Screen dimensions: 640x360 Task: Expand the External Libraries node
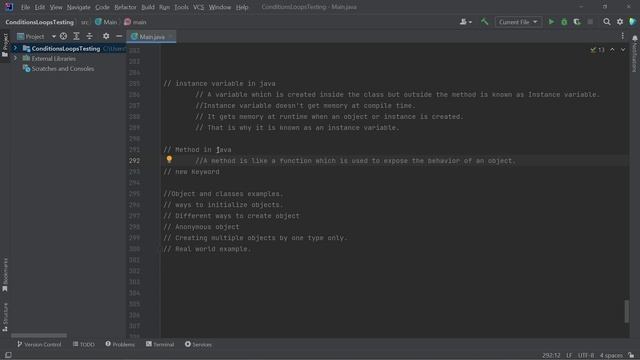[15, 58]
